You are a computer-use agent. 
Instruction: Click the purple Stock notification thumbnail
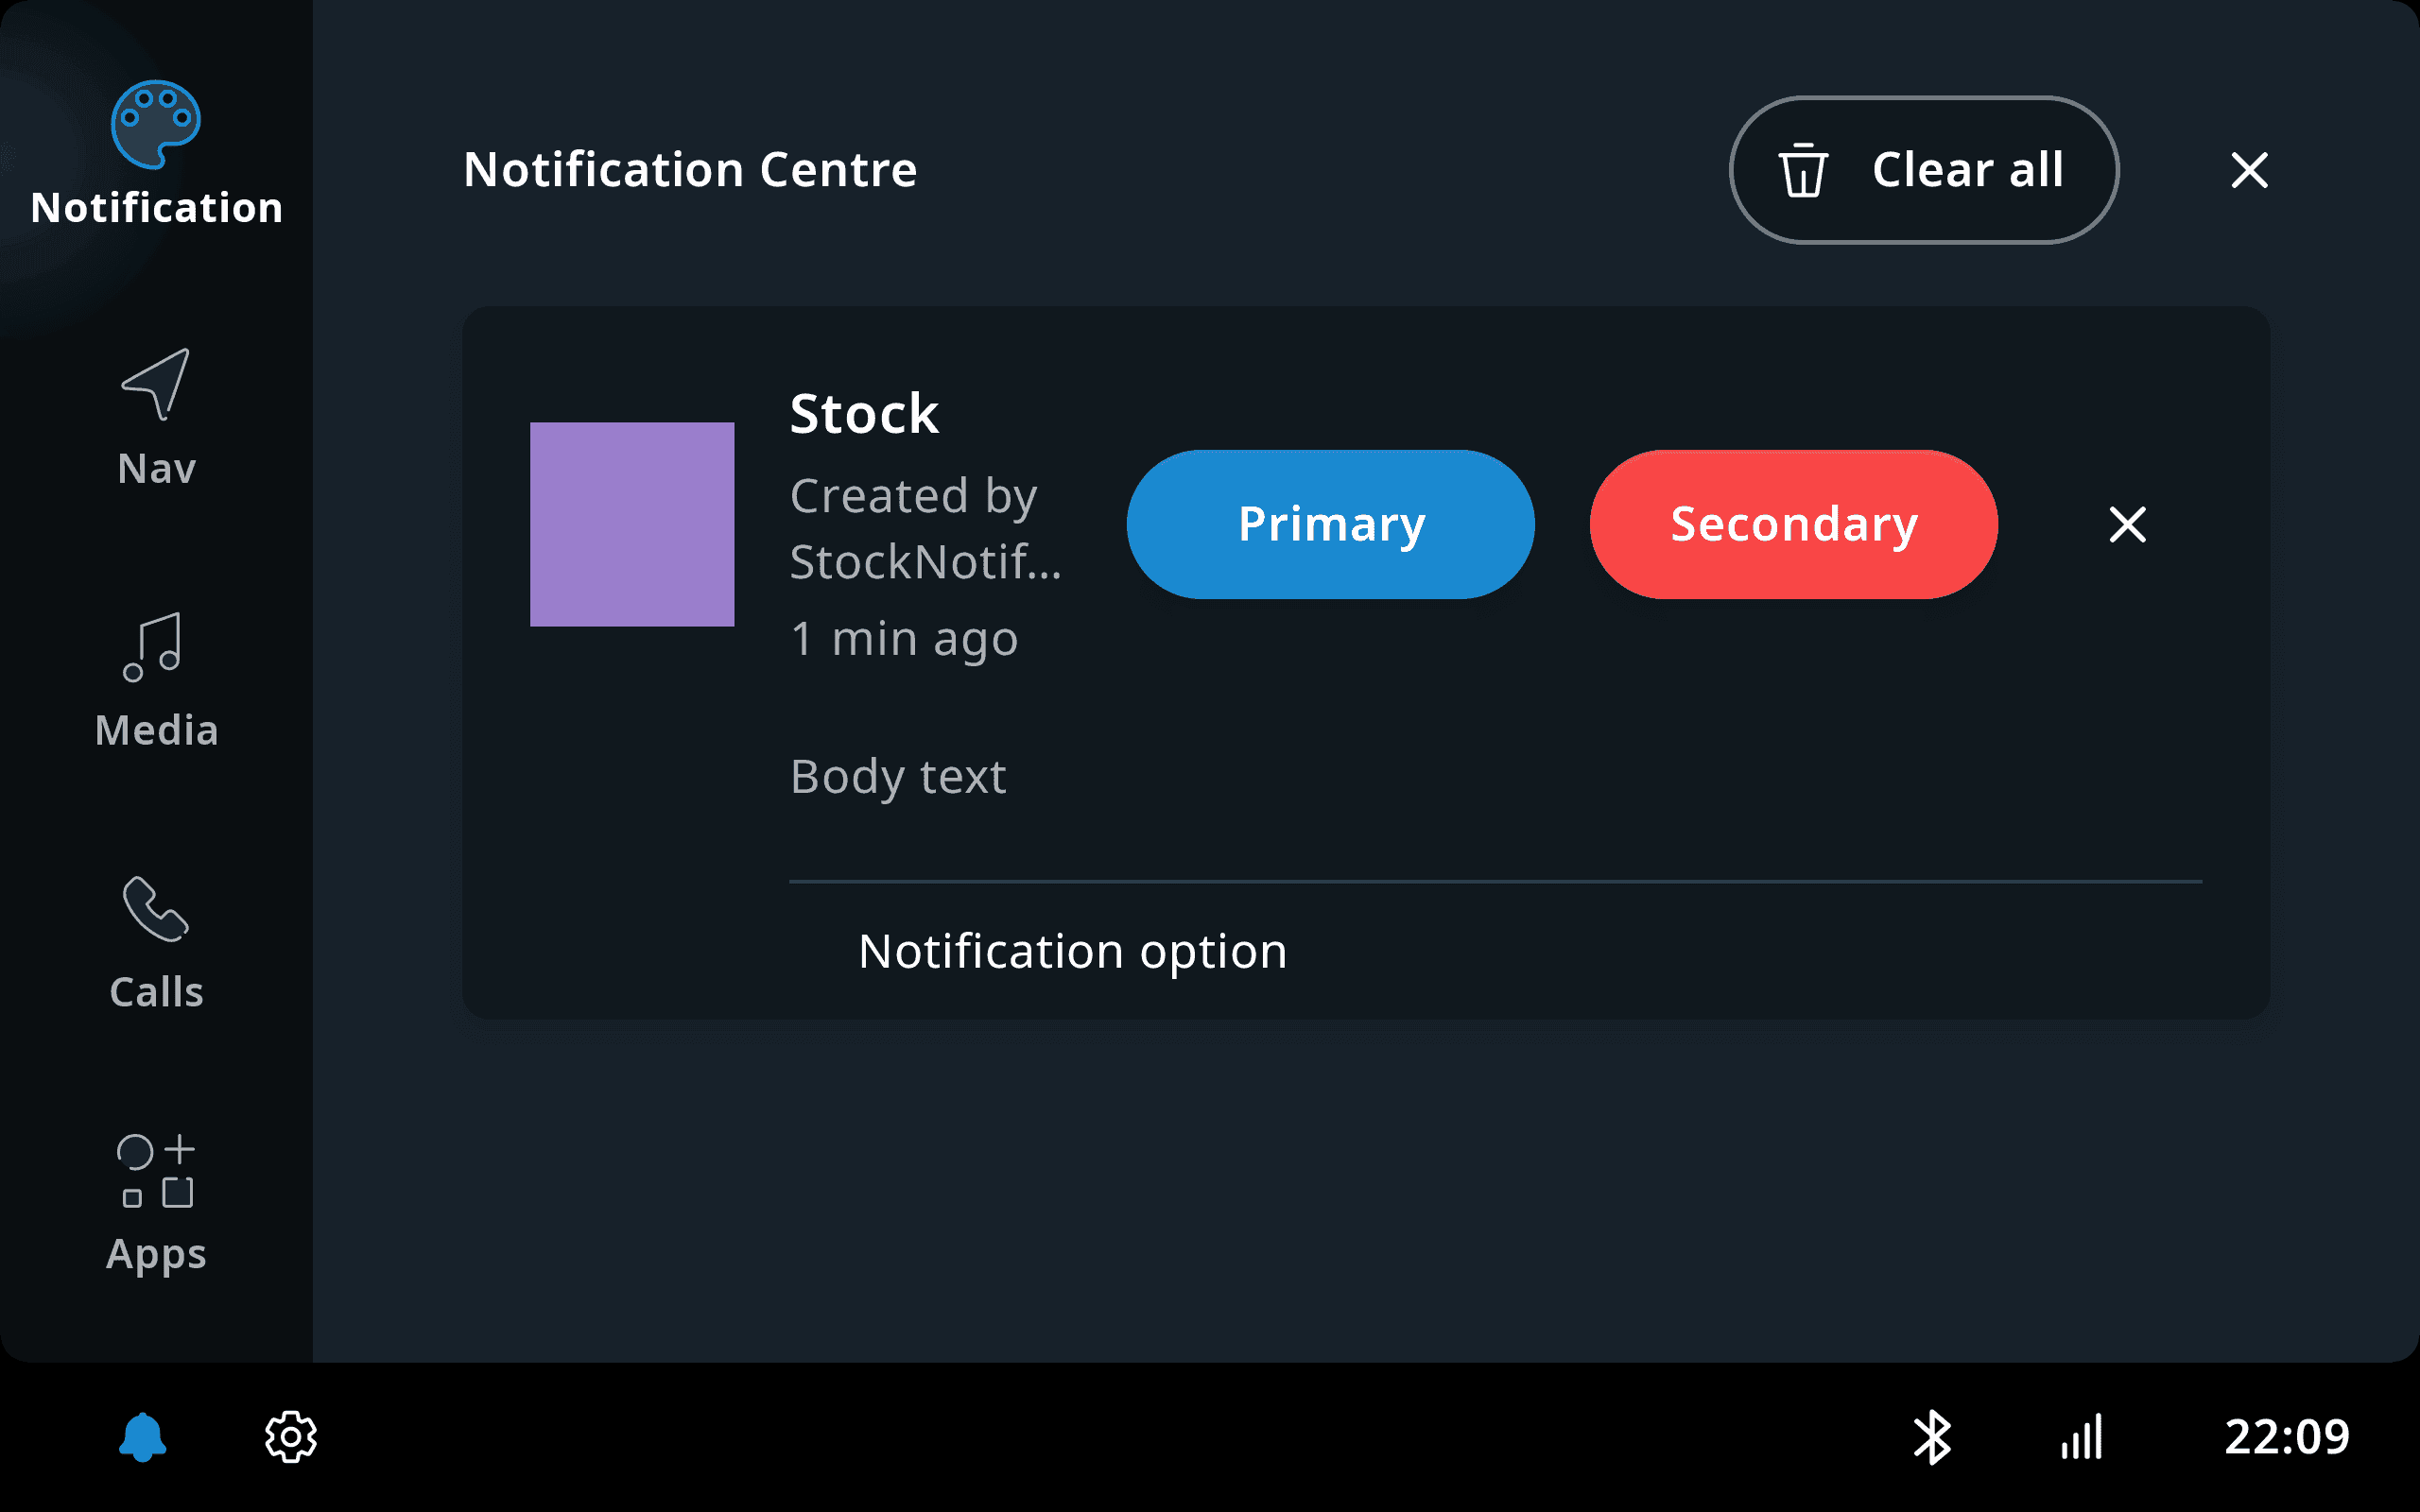(632, 524)
